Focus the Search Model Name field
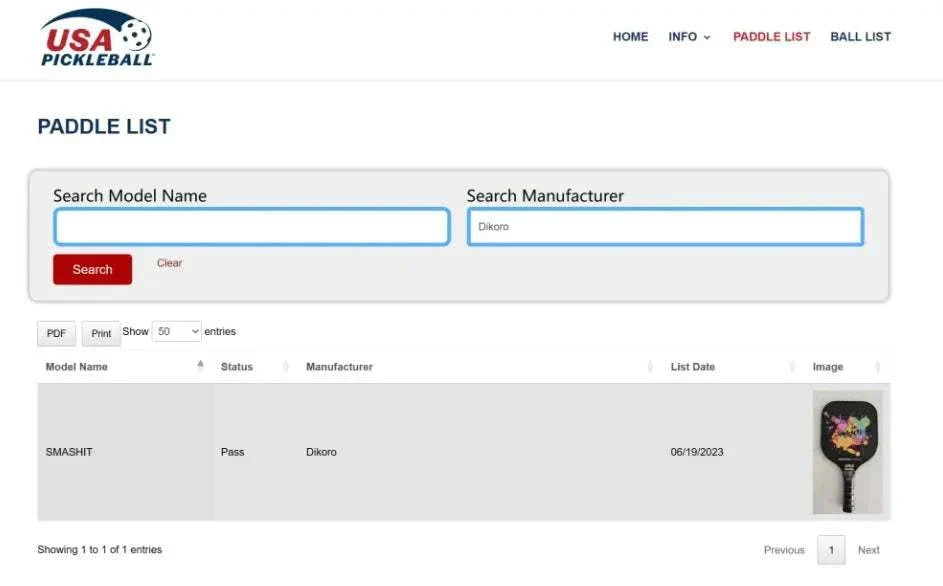The height and width of the screenshot is (586, 943). point(252,227)
